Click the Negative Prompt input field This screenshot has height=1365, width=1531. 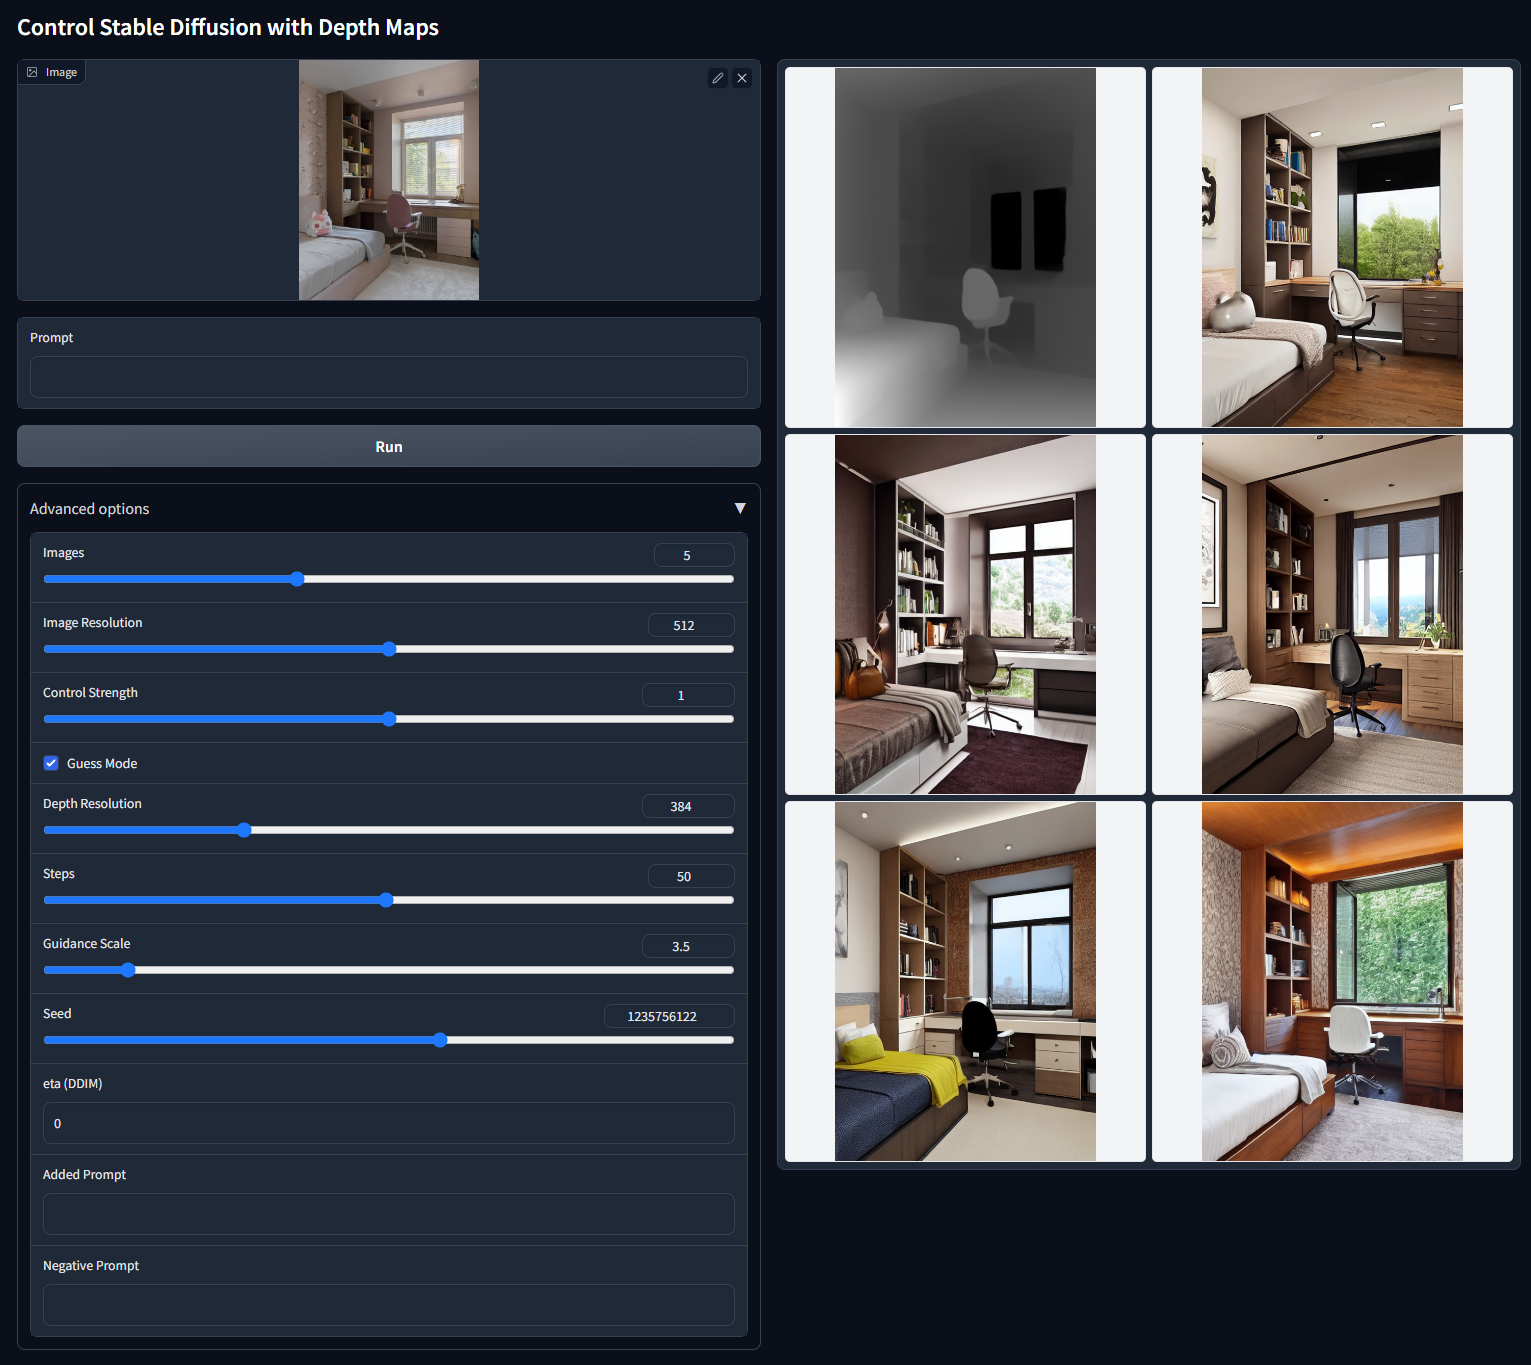[389, 1305]
